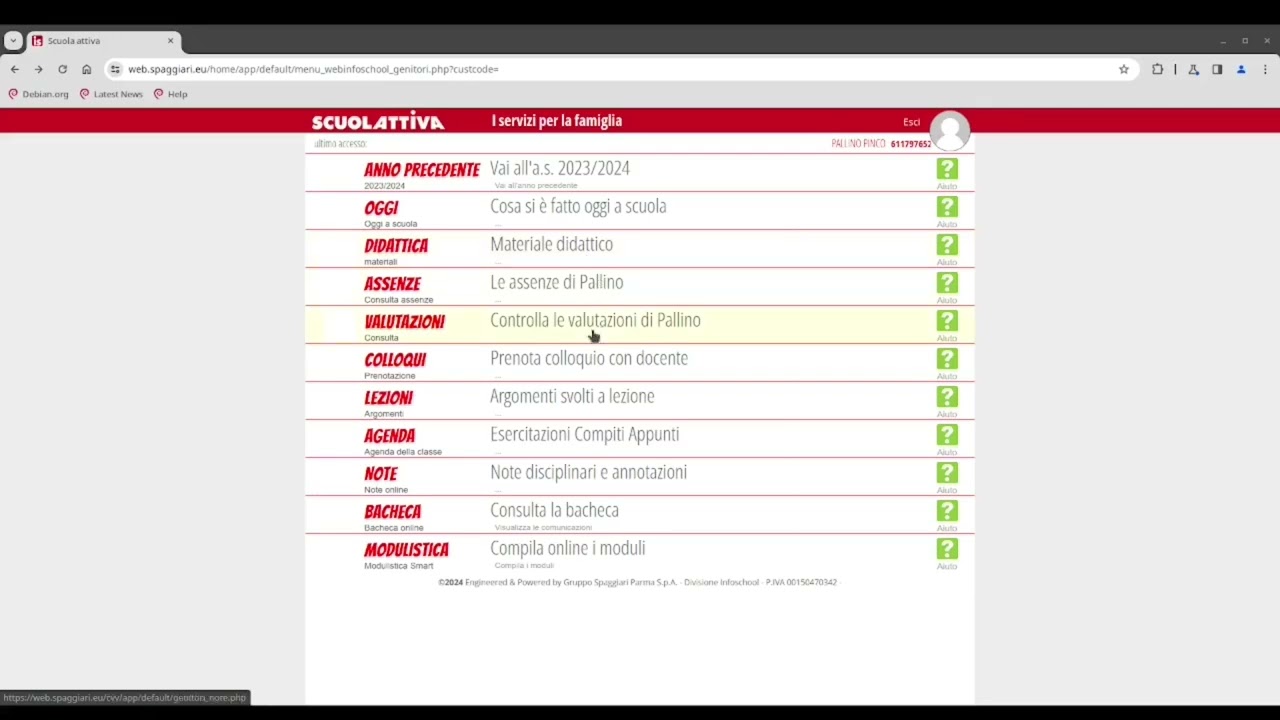Open the help icon beside Didattica
Screen dimensions: 1280x720
[x=947, y=245]
